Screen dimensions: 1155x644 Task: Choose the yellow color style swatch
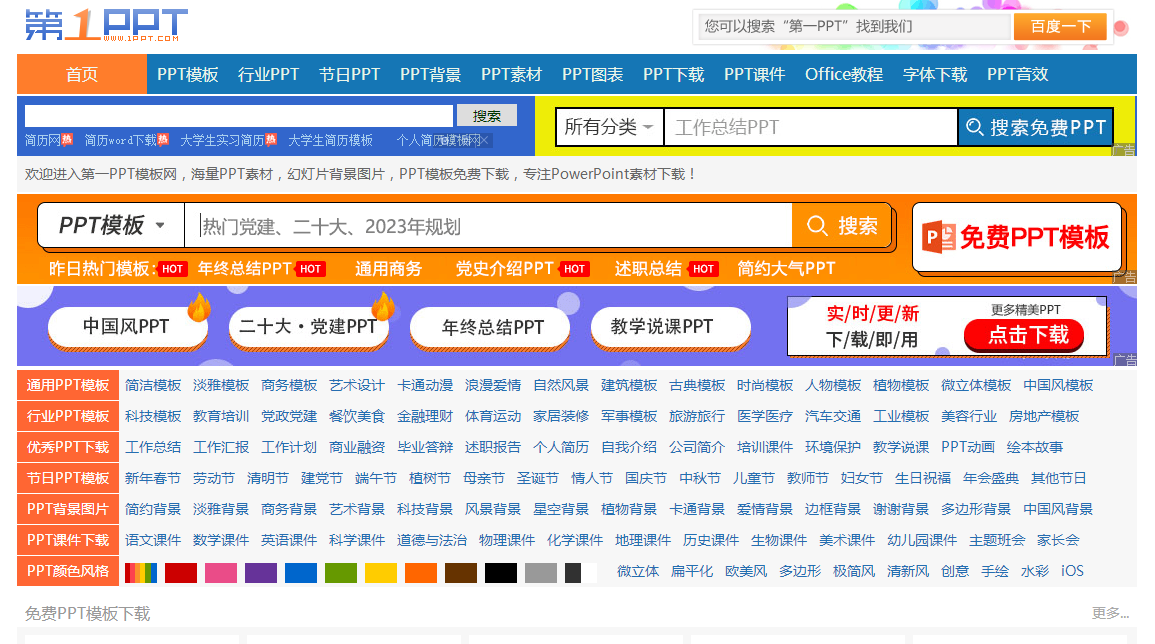point(380,572)
